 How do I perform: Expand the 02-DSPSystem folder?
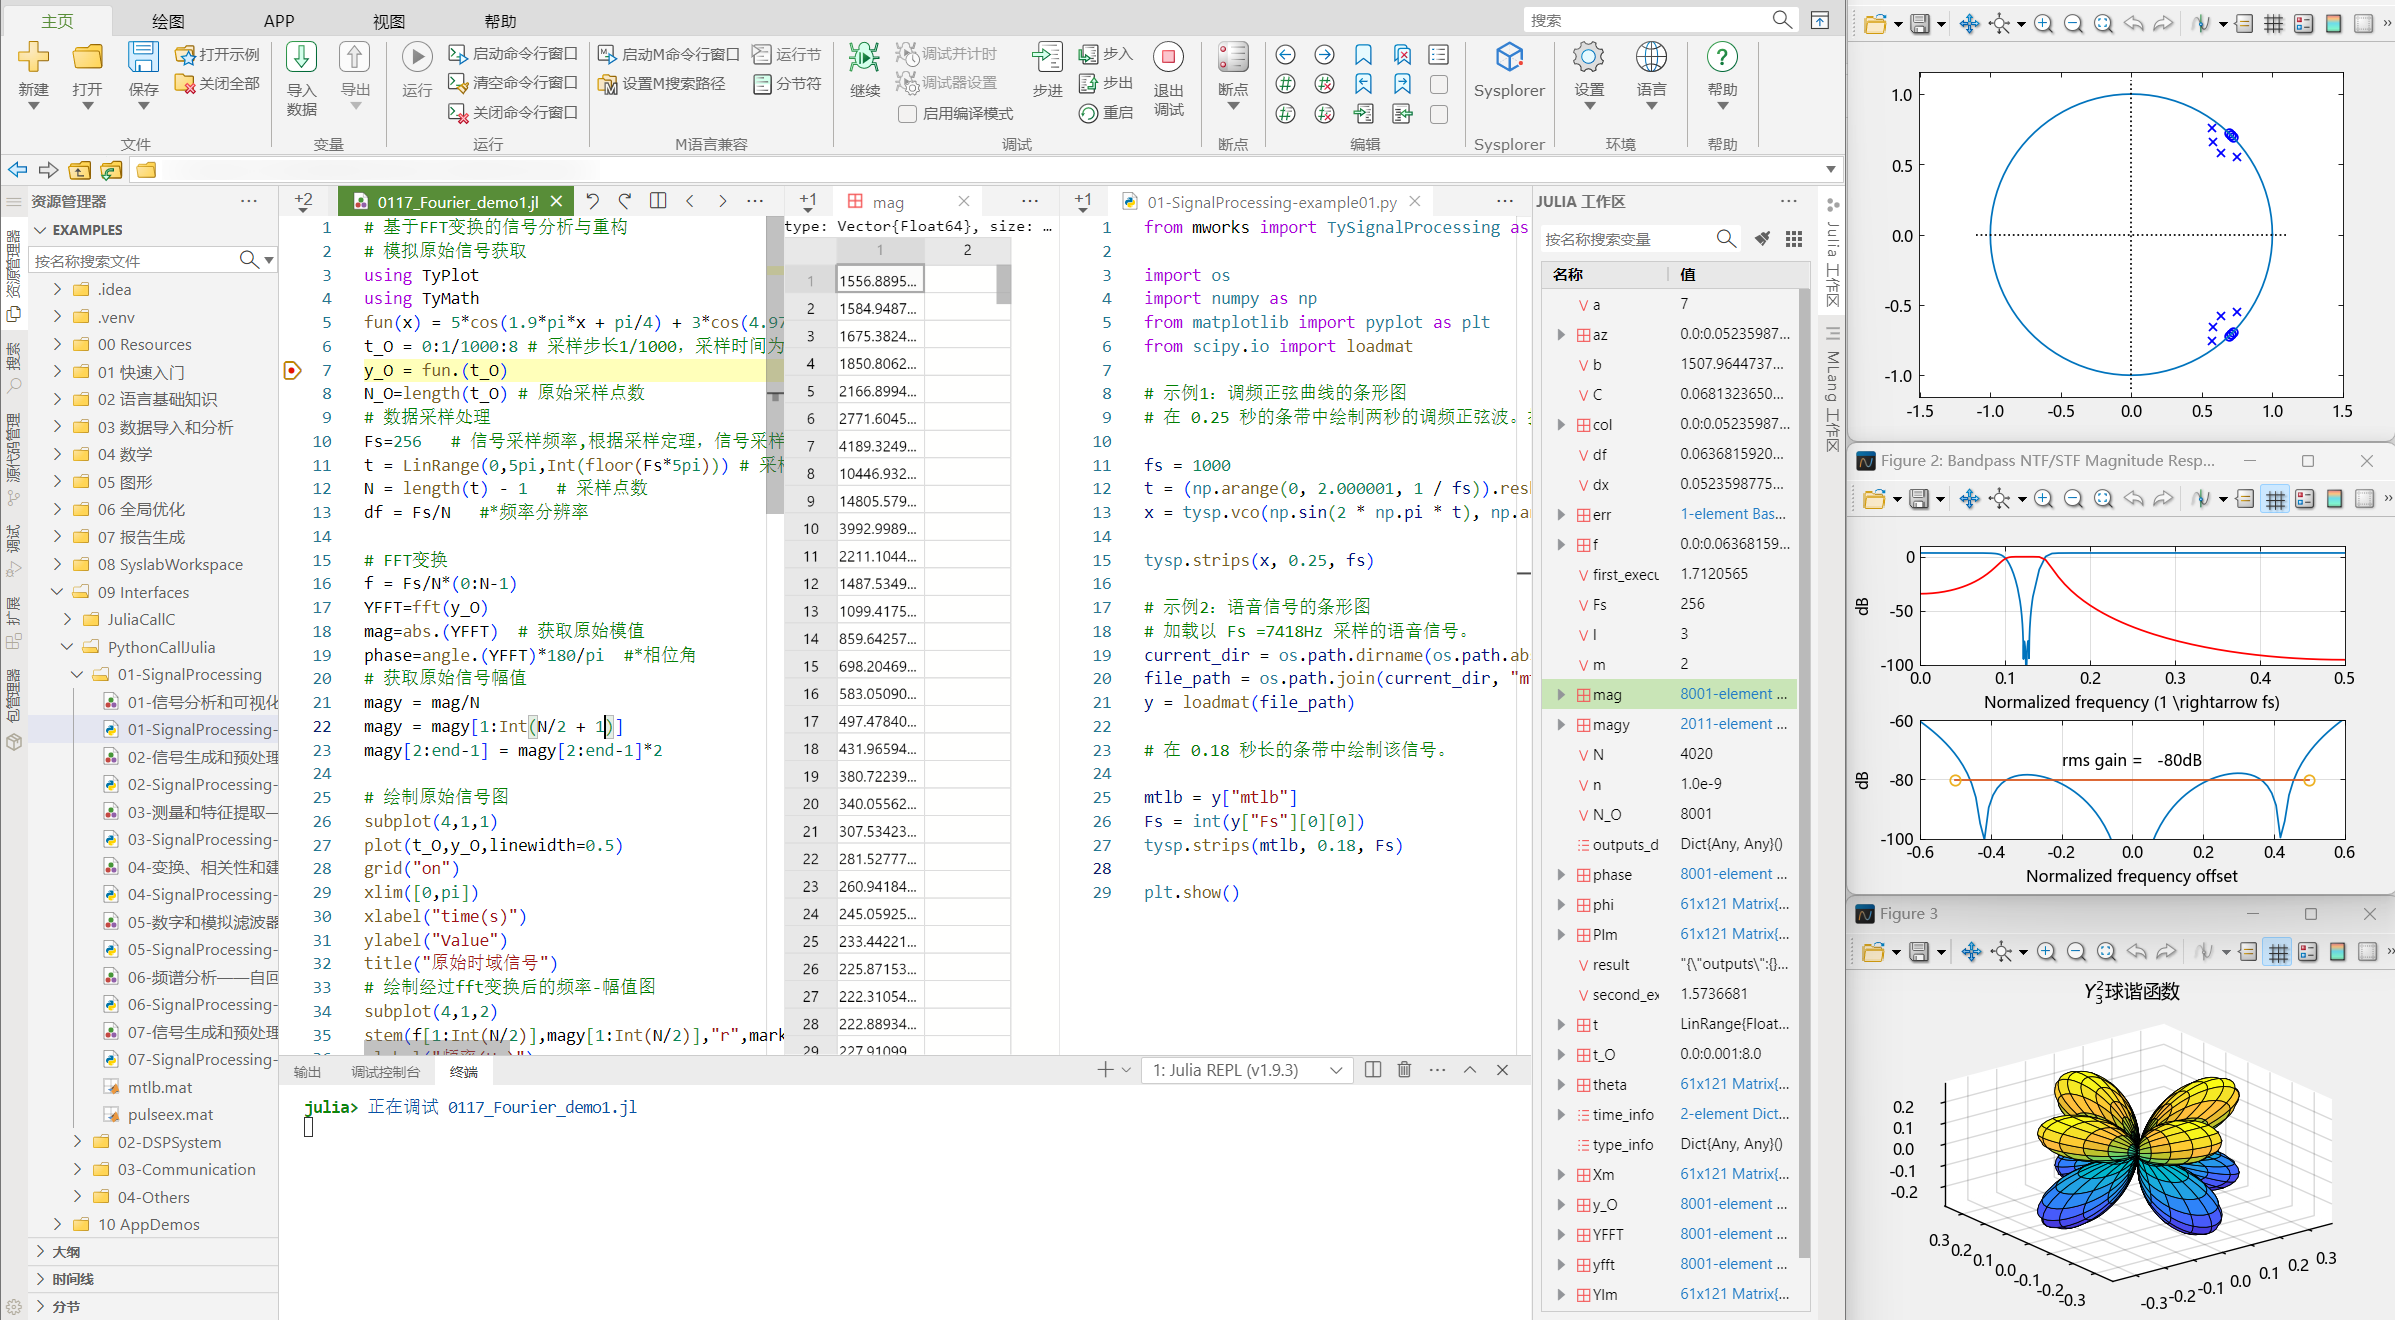78,1142
